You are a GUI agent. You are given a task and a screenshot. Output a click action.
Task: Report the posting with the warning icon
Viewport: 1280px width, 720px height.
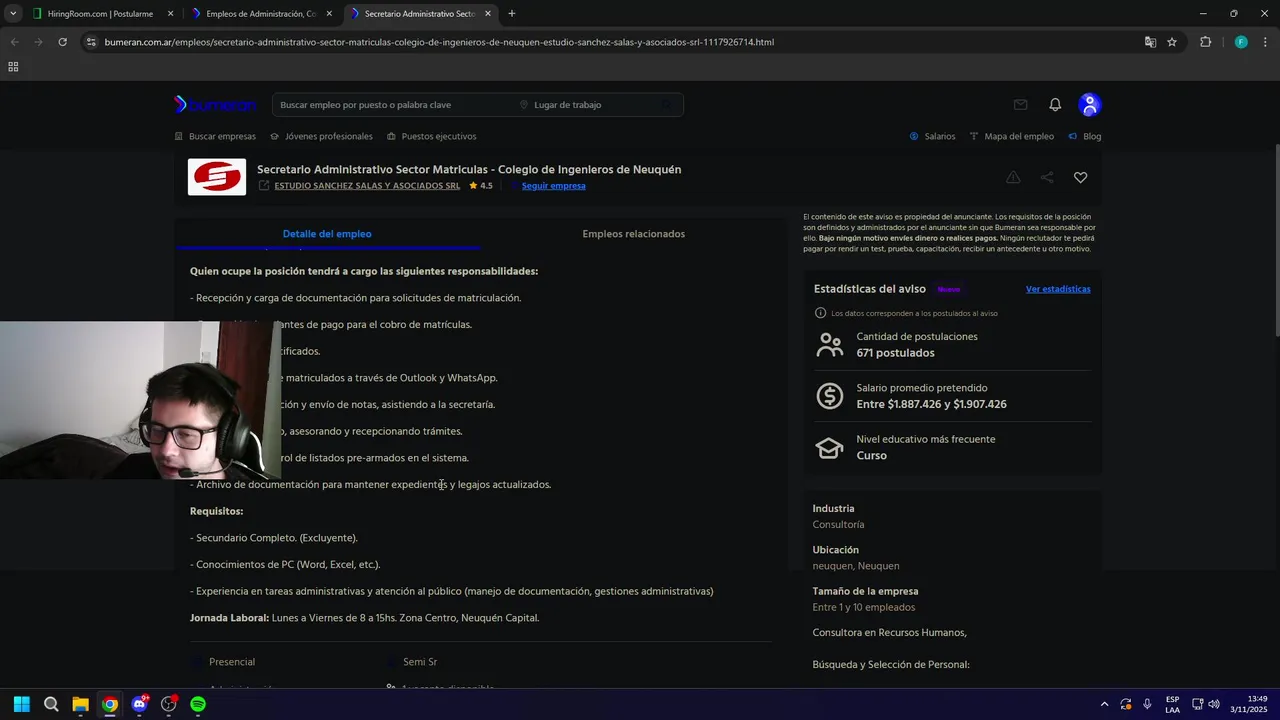1013,177
